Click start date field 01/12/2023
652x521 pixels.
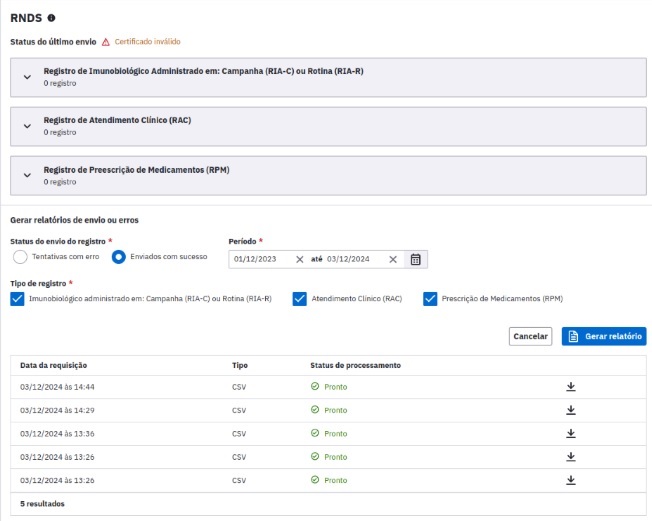(262, 259)
